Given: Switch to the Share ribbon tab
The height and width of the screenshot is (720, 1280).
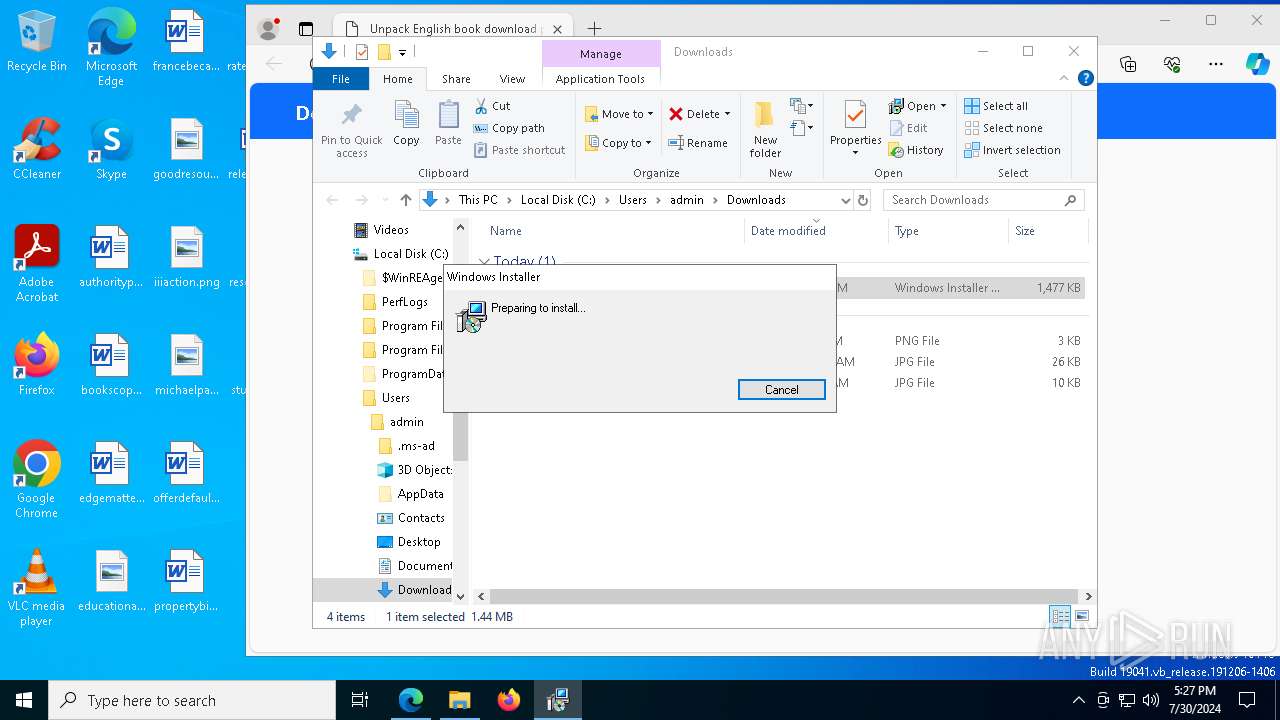Looking at the screenshot, I should 456,79.
